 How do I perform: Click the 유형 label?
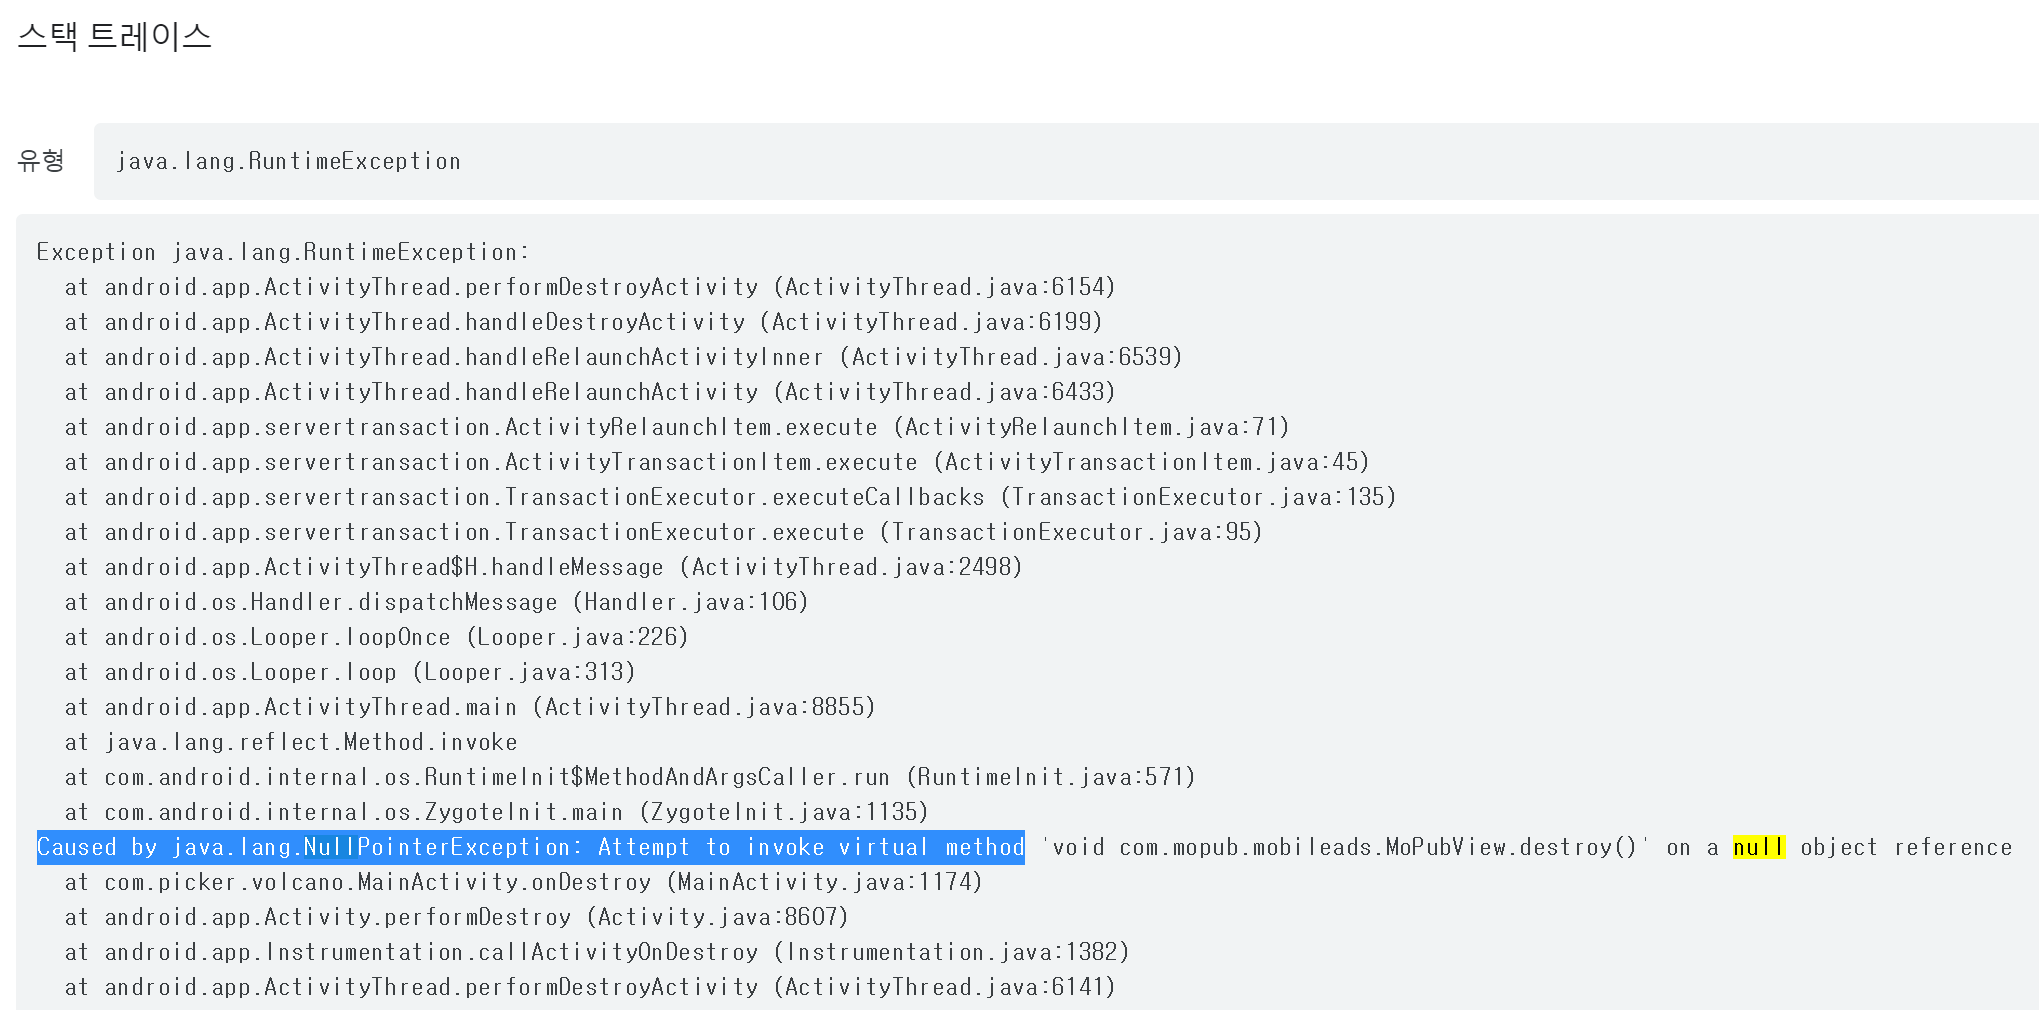click(x=41, y=161)
